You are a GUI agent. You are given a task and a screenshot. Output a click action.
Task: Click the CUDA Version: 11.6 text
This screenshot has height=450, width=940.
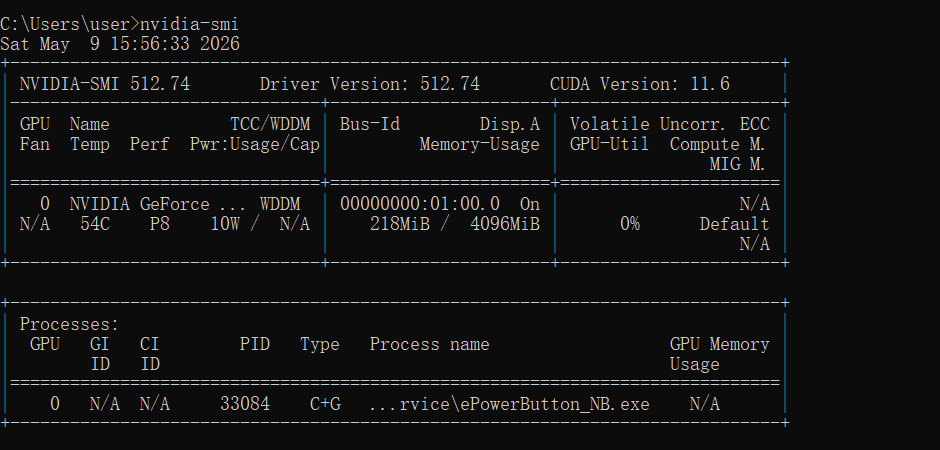pos(640,84)
